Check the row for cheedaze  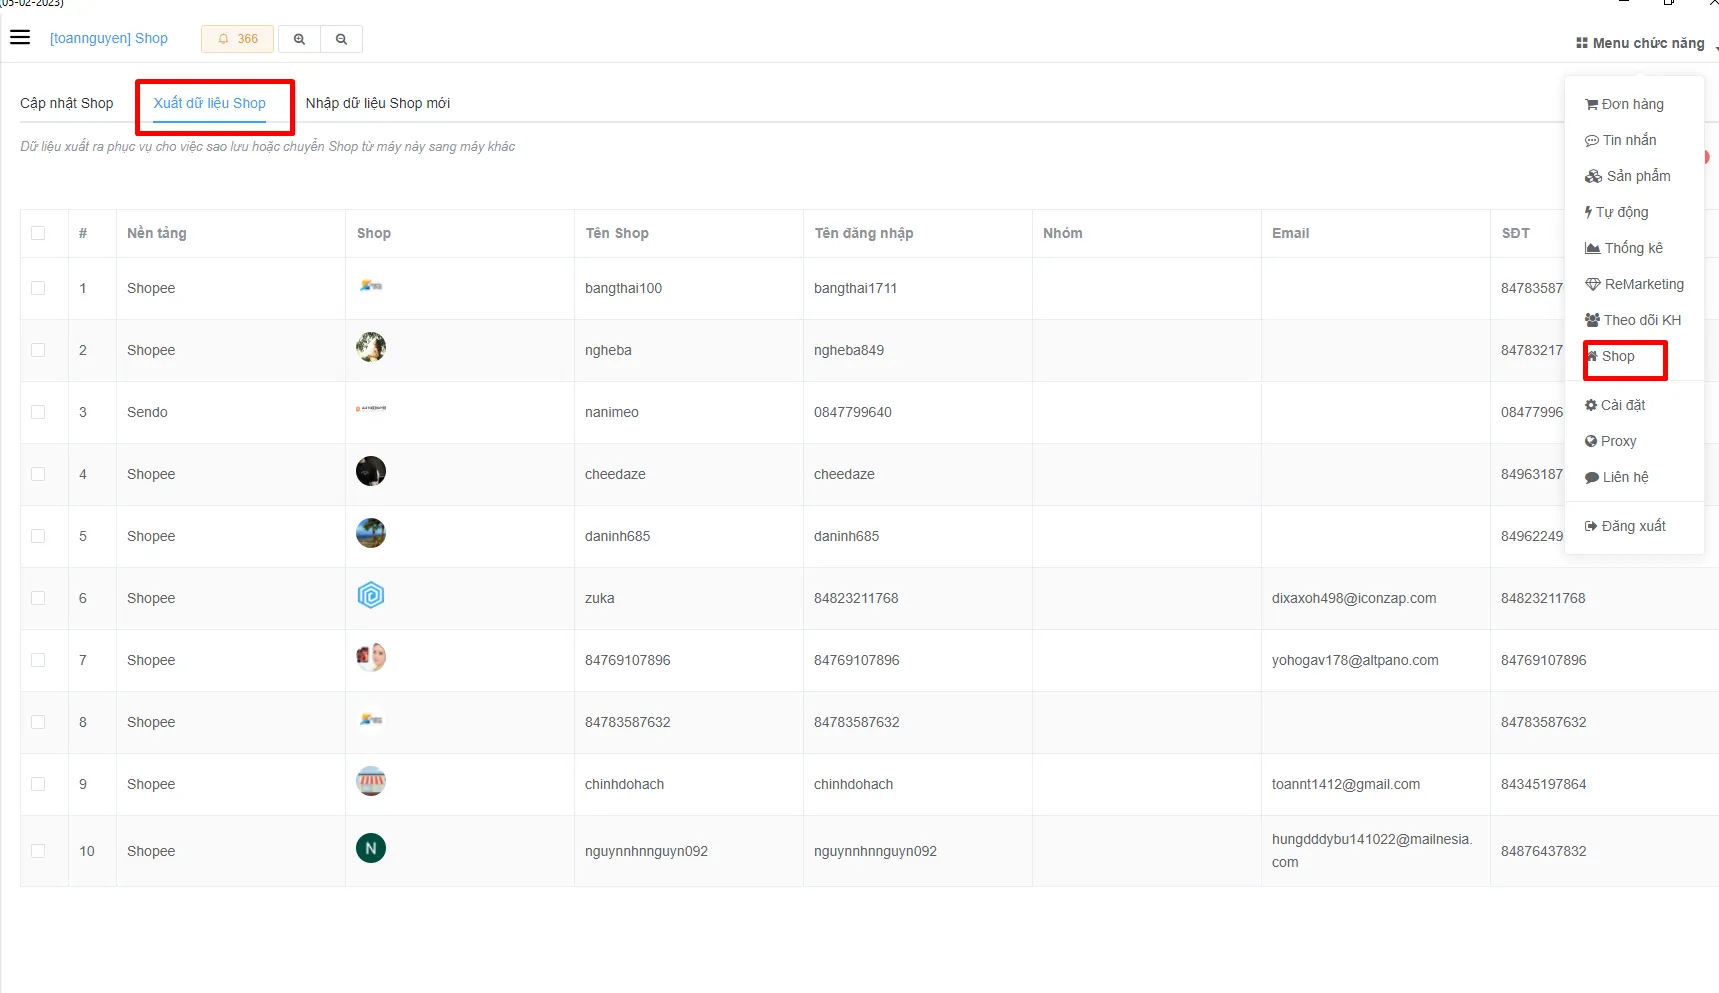click(x=38, y=474)
